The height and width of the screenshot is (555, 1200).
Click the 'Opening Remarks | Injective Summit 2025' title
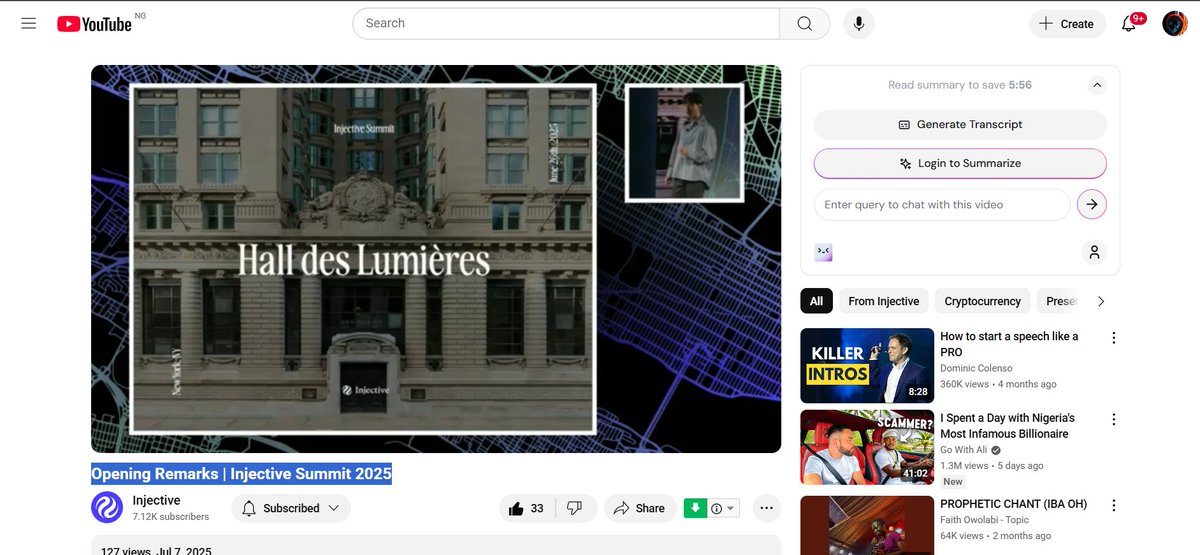(x=242, y=473)
